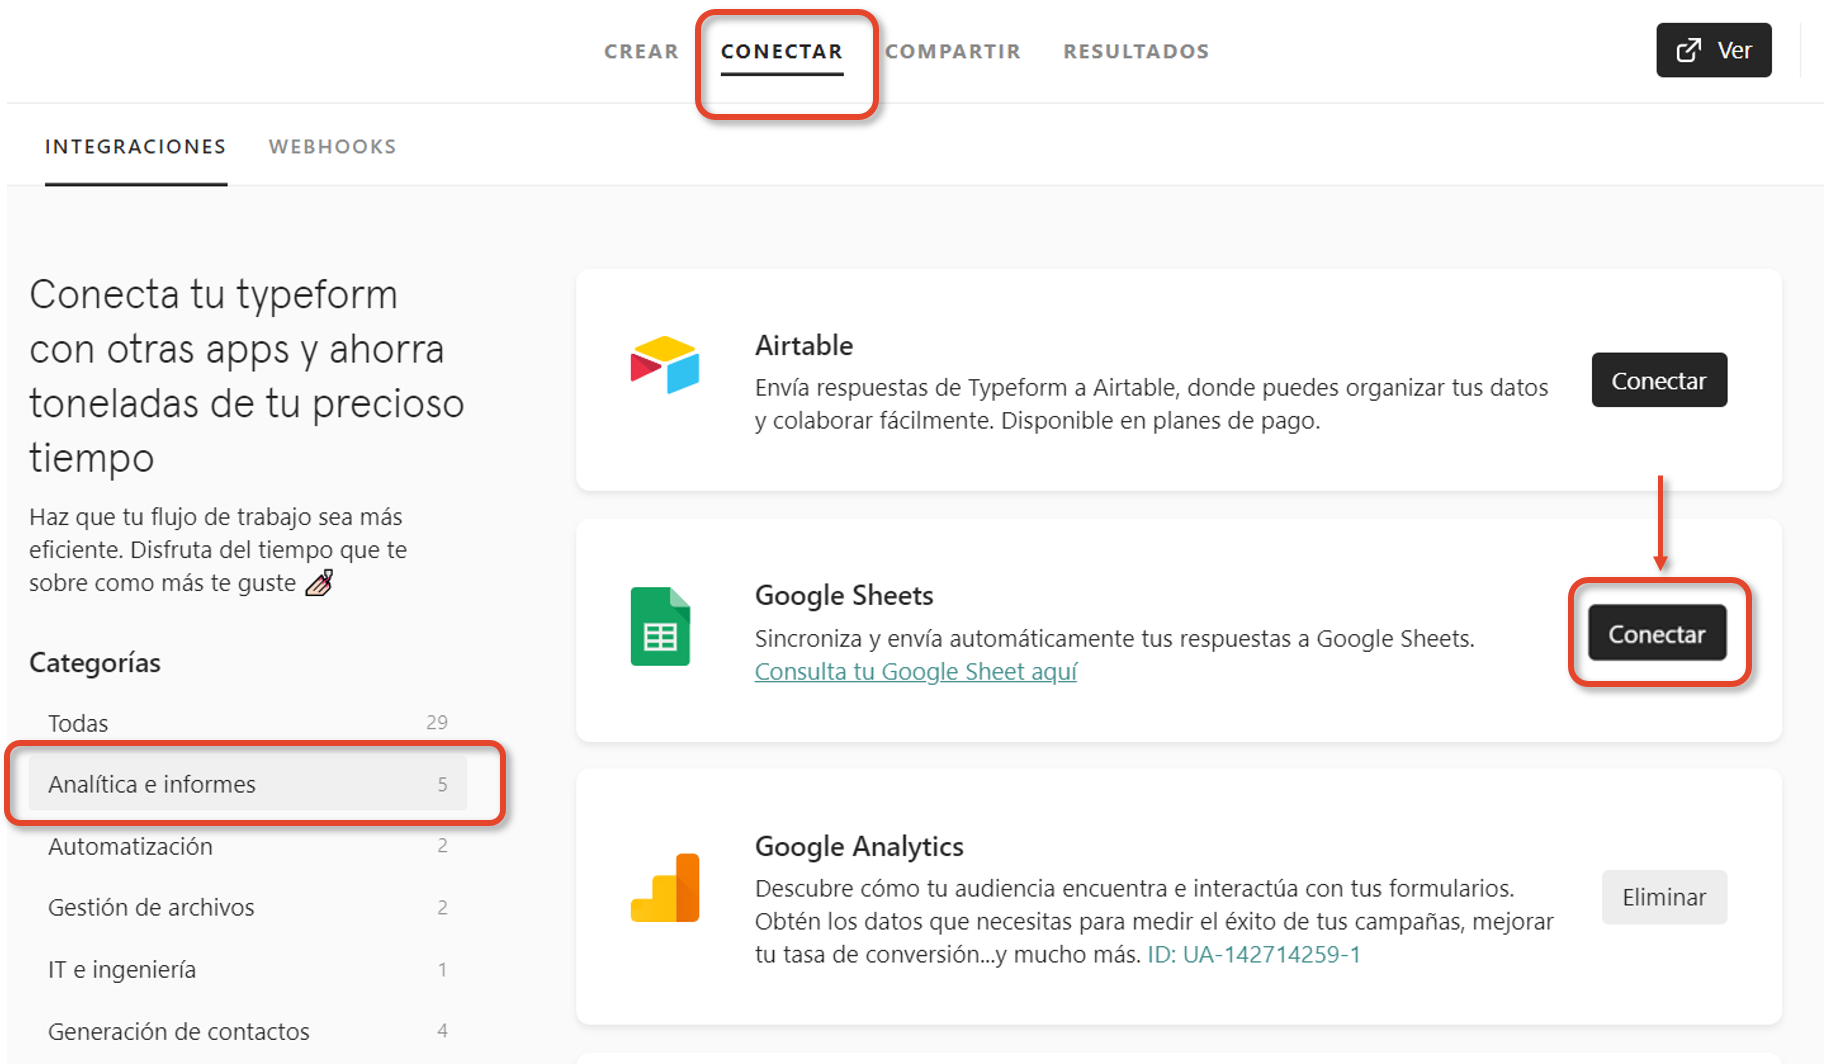Click the Airtable logo icon
This screenshot has width=1824, height=1064.
[665, 365]
